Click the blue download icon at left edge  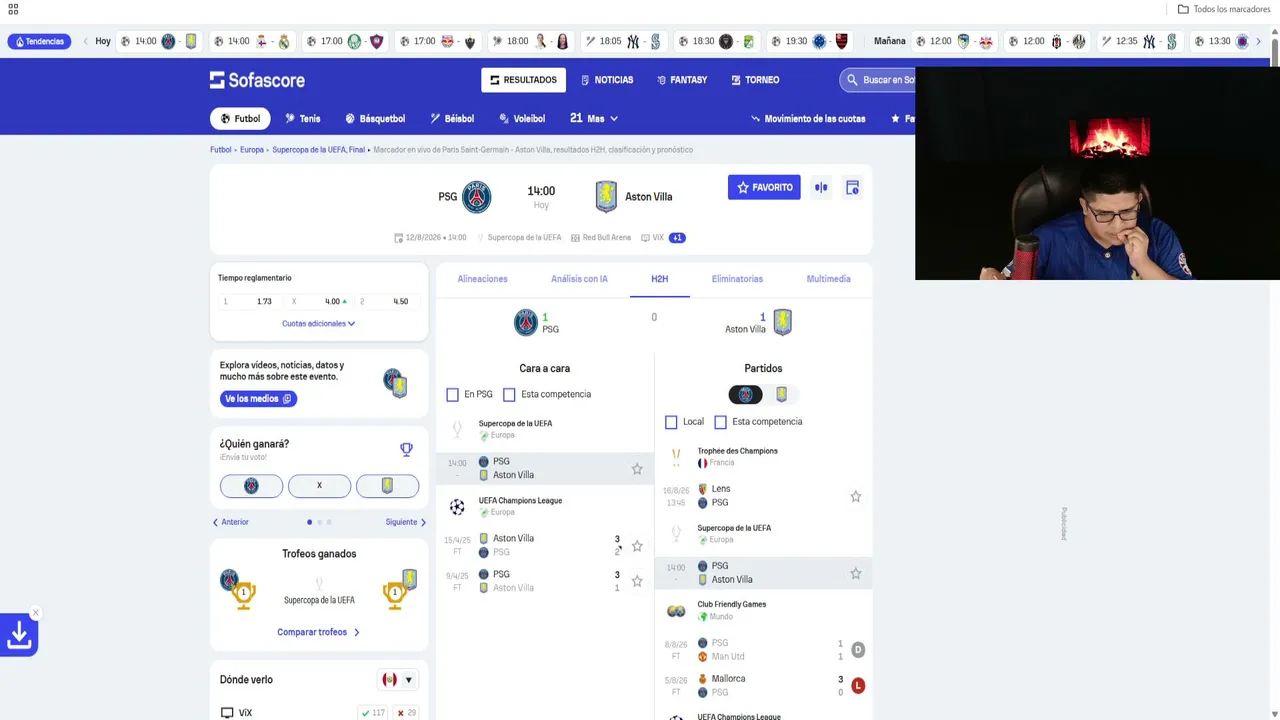pos(19,635)
